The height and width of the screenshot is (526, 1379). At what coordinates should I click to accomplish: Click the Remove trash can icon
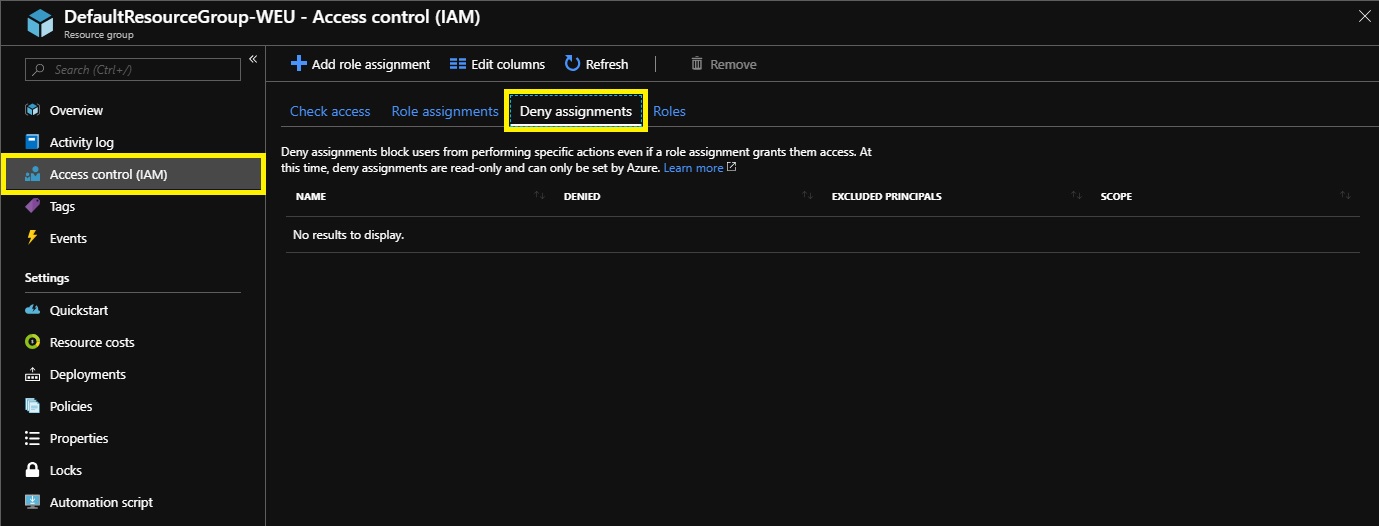tap(697, 64)
